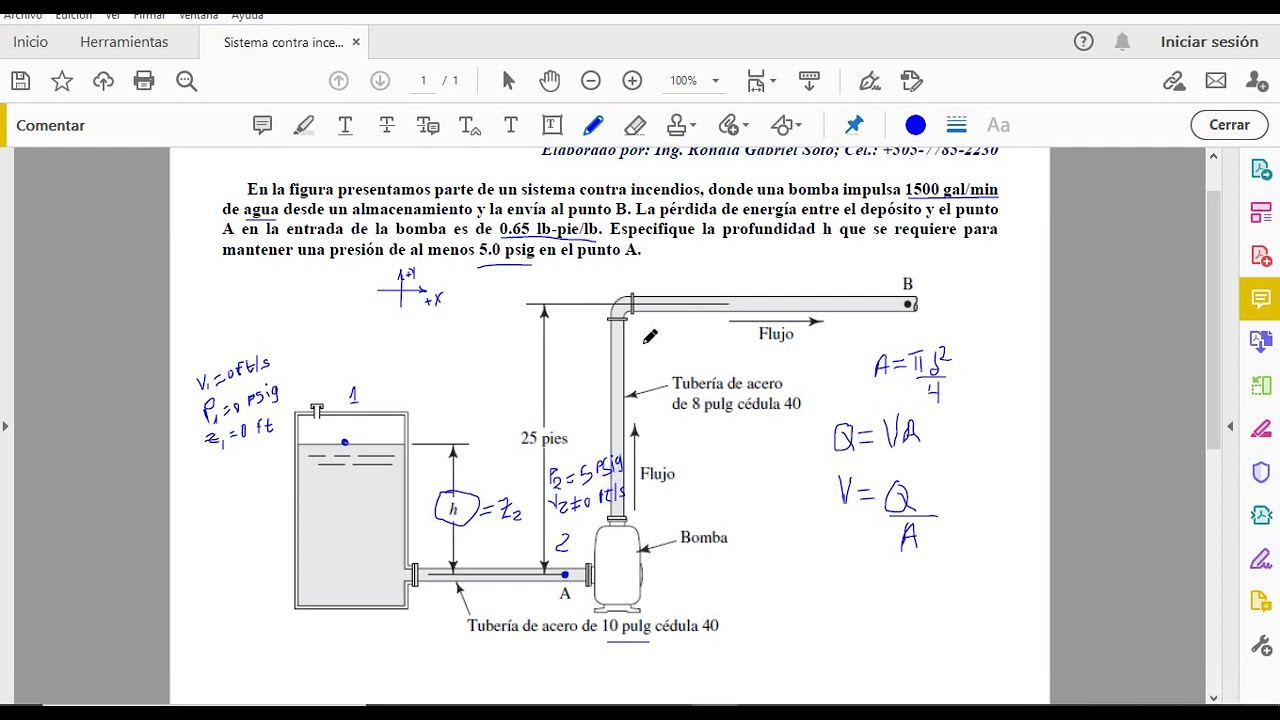Select the eraser tool
The image size is (1280, 720).
click(x=635, y=125)
